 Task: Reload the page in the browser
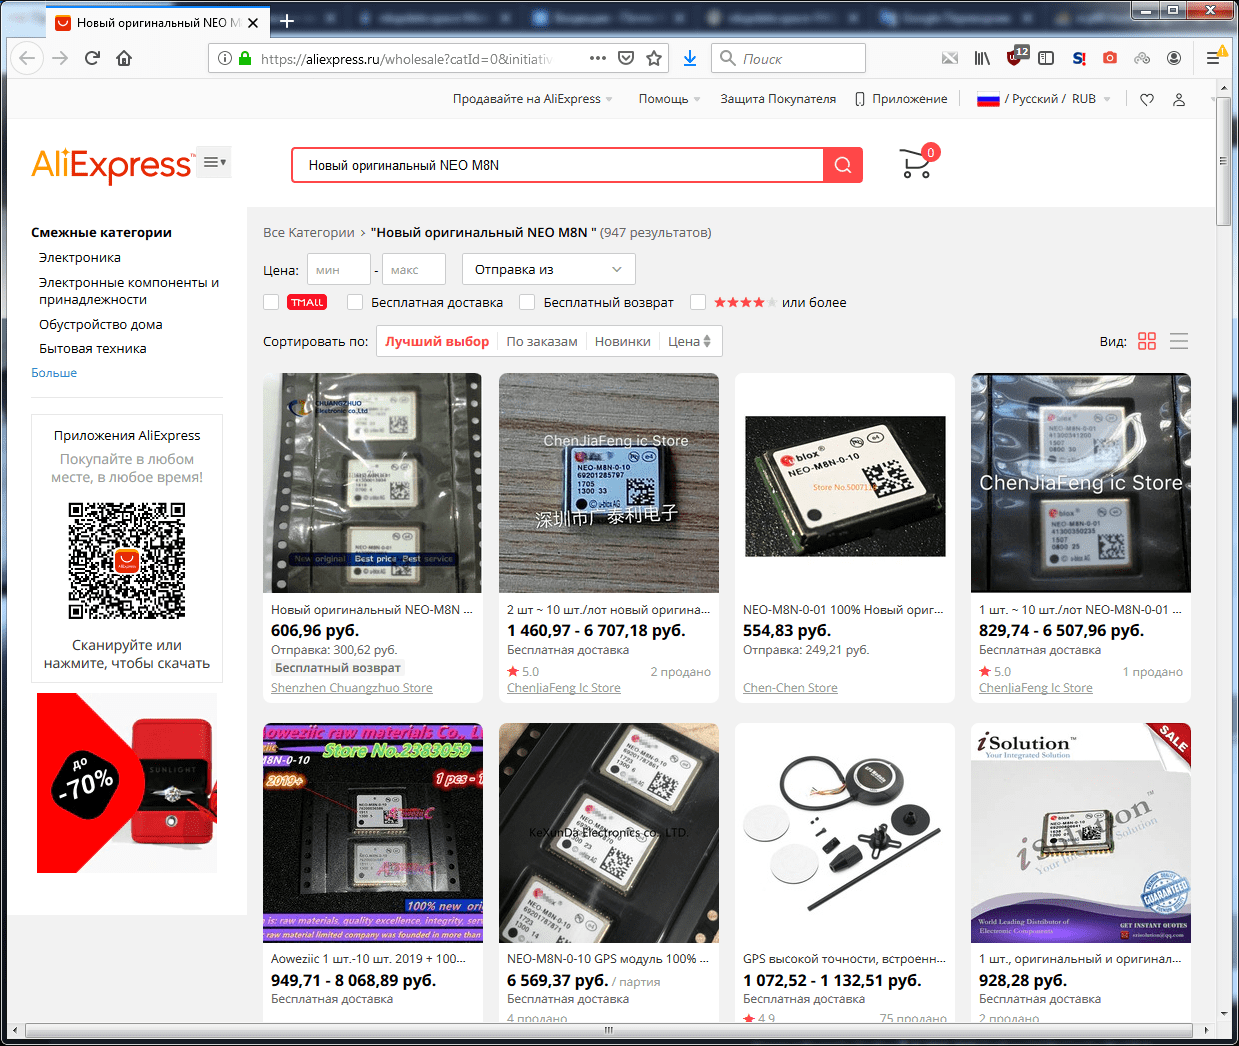(x=92, y=58)
